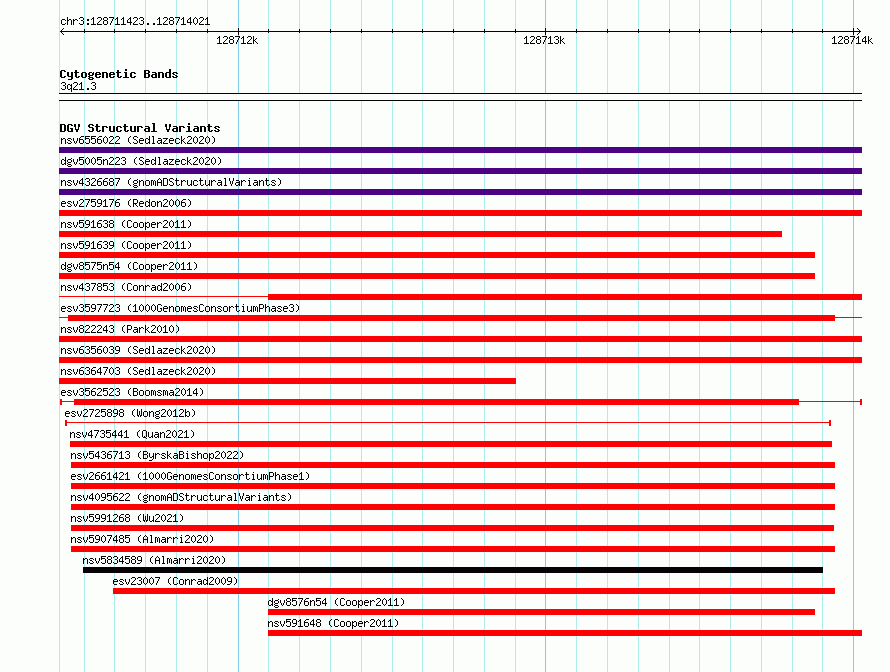This screenshot has width=890, height=672.
Task: Click the nsv6556022 (Sedlazeck2020) label
Action: coord(138,140)
